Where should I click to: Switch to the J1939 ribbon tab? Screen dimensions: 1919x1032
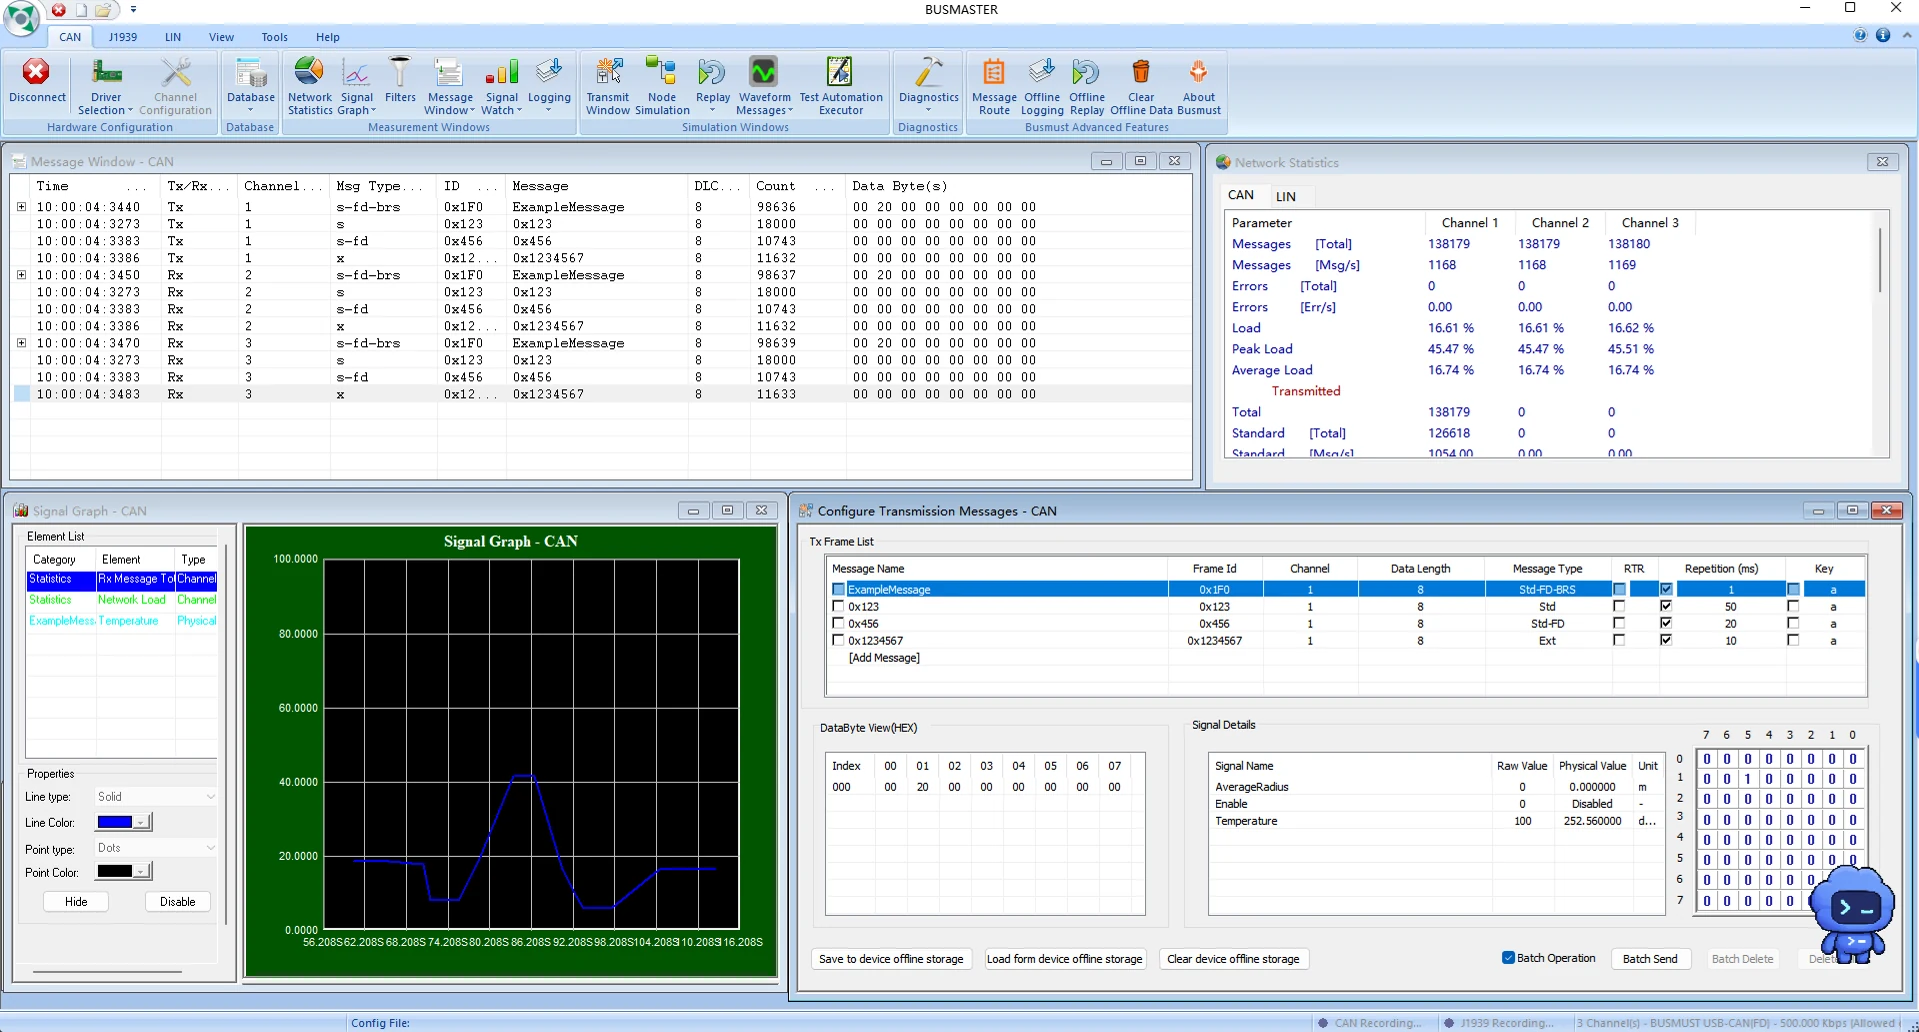tap(123, 37)
